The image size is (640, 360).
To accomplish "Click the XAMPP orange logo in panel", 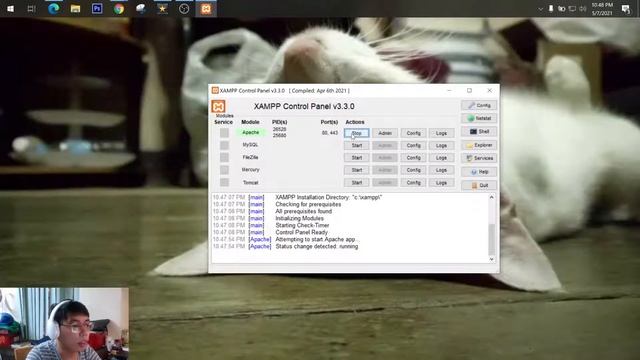I will (x=218, y=107).
